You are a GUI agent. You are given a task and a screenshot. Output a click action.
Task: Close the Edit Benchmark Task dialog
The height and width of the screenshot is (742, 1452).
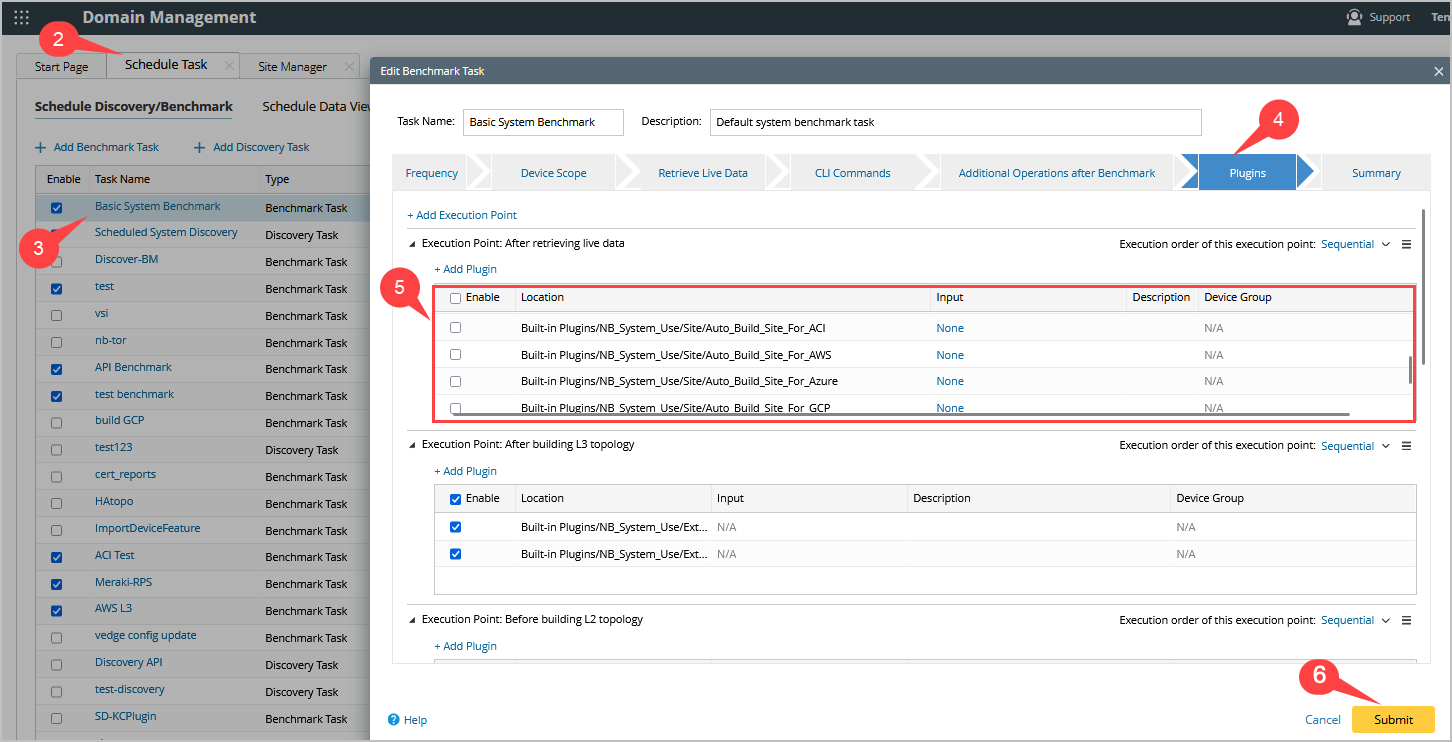pyautogui.click(x=1438, y=71)
